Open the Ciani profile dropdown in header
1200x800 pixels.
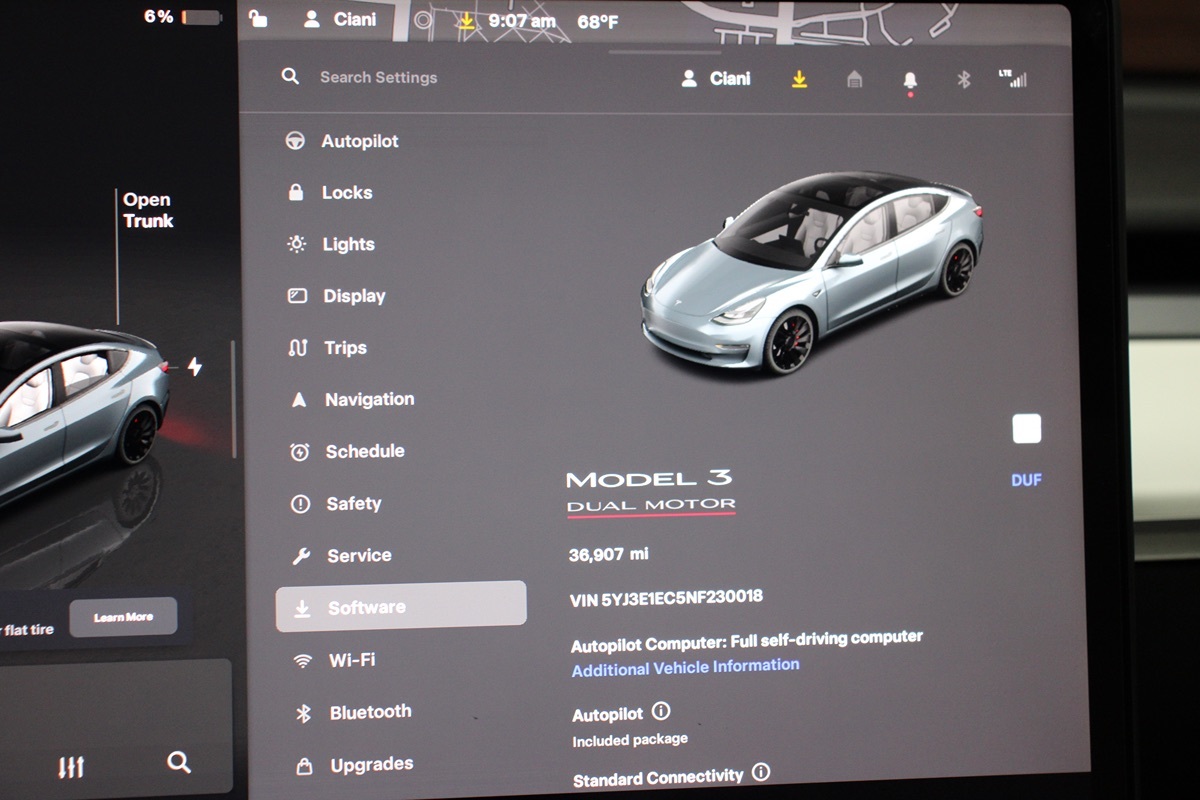click(716, 79)
